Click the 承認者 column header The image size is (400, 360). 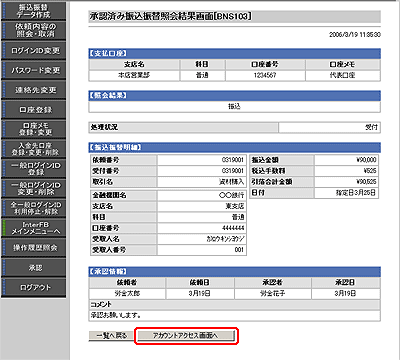pos(273,283)
